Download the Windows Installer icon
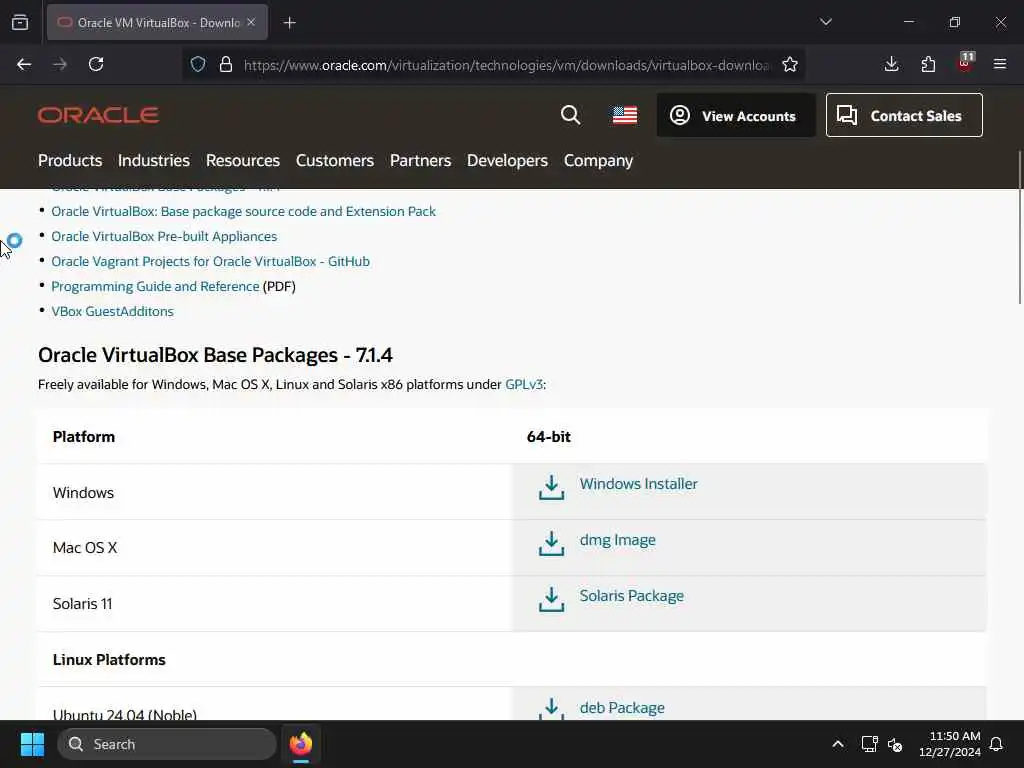1024x768 pixels. [x=552, y=487]
